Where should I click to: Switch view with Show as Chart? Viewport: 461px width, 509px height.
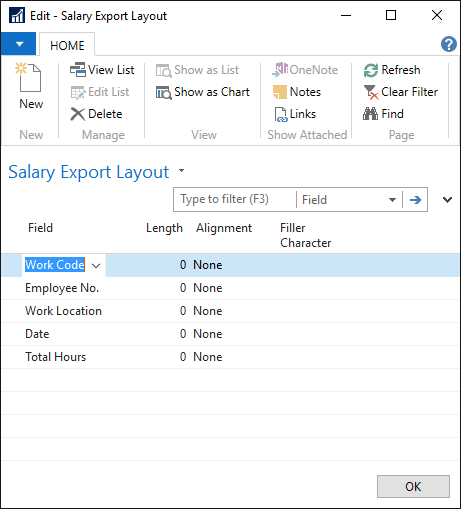point(203,92)
